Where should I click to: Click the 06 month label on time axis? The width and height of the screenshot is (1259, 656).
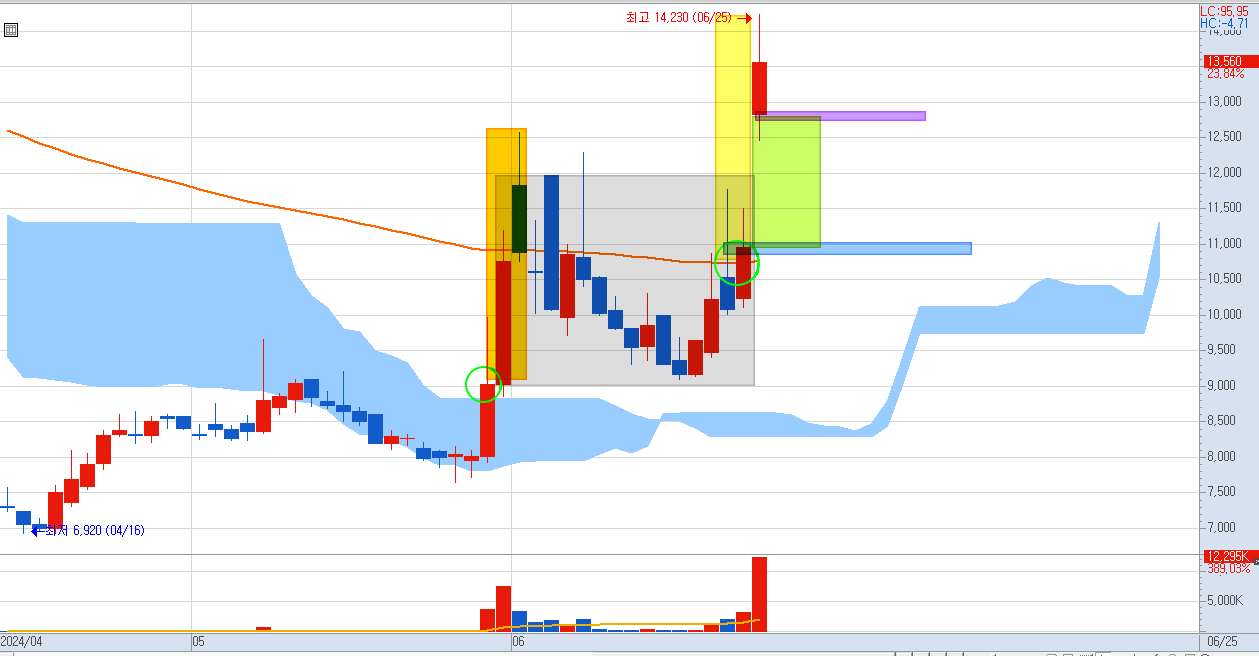click(518, 641)
